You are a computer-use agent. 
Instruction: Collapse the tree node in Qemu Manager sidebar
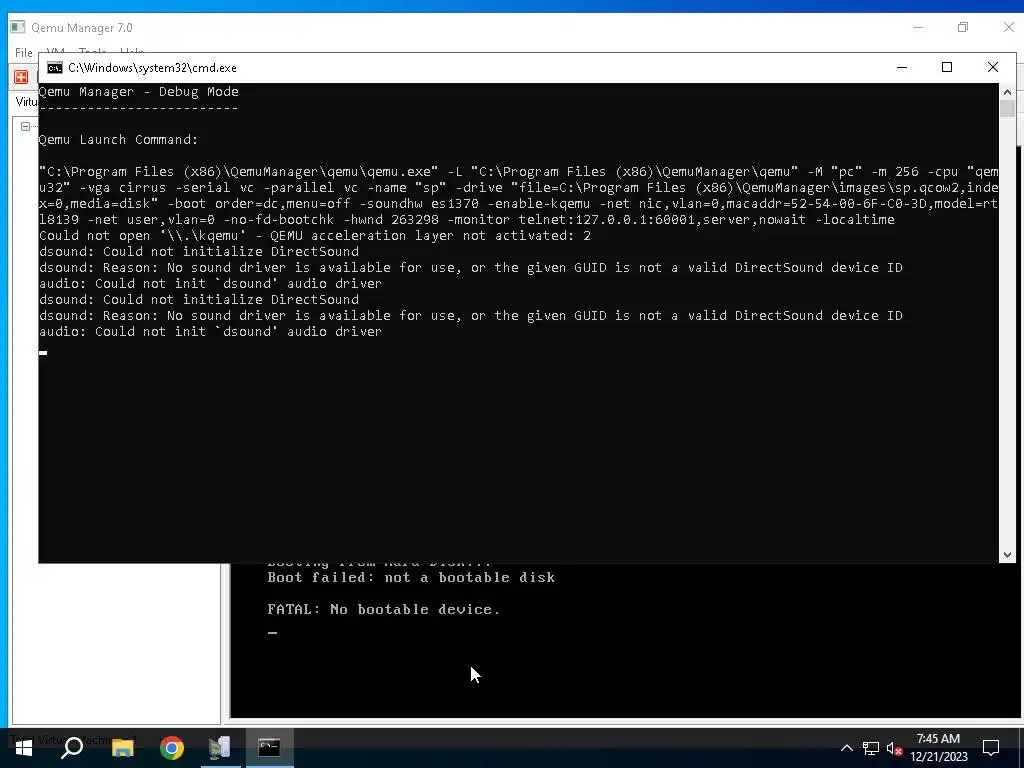(25, 126)
